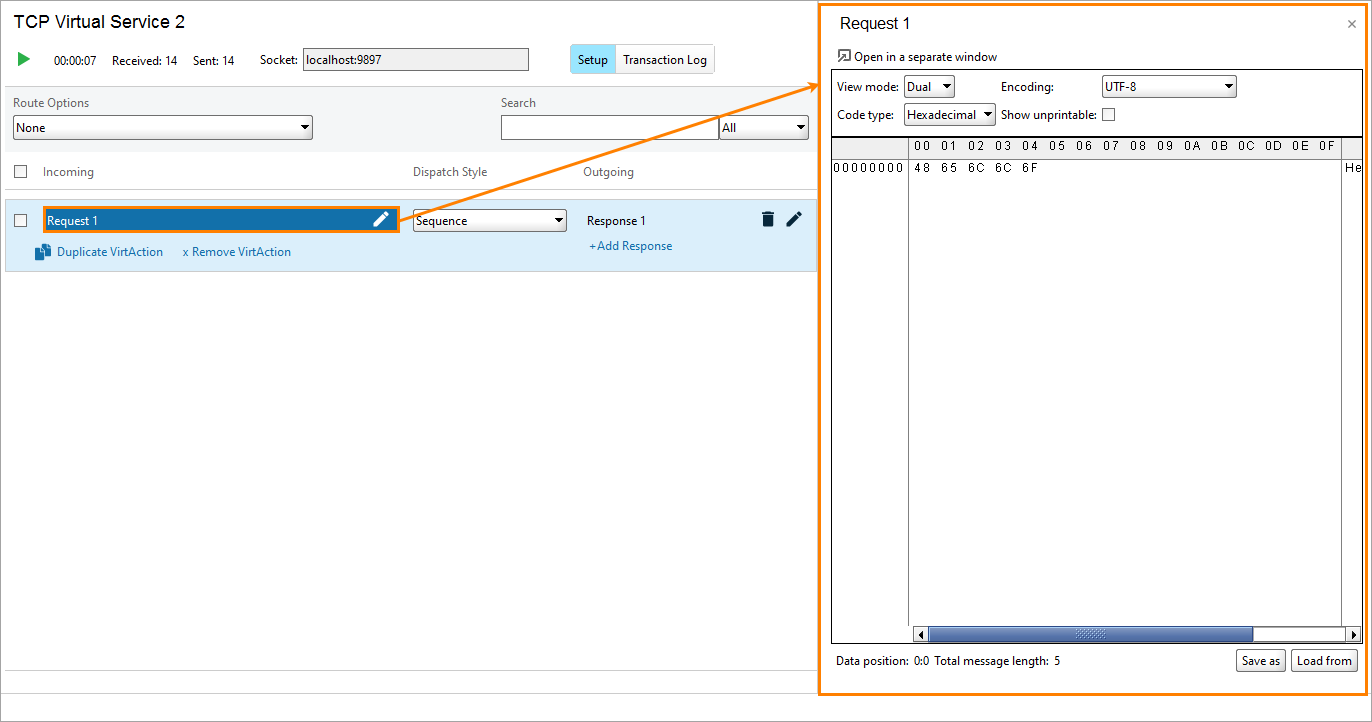The height and width of the screenshot is (722, 1372).
Task: Delete Response 1 with the trash icon
Action: coord(767,219)
